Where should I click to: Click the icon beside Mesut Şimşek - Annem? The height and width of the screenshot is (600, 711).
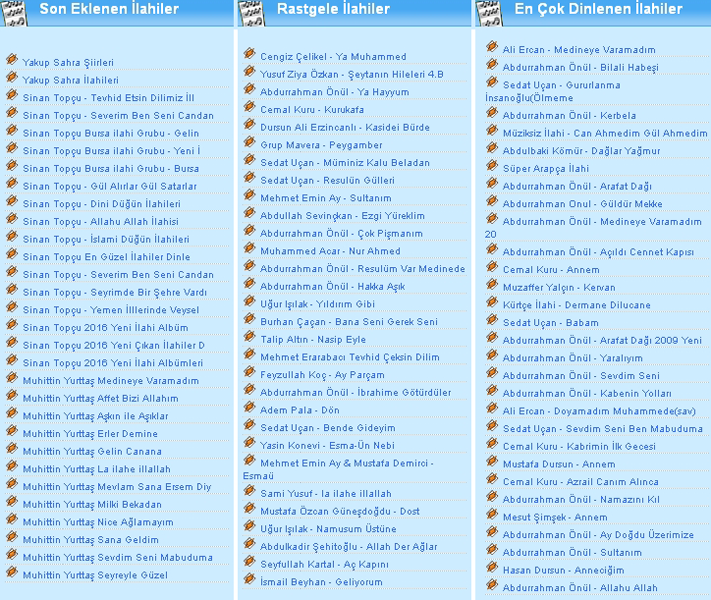coord(492,514)
